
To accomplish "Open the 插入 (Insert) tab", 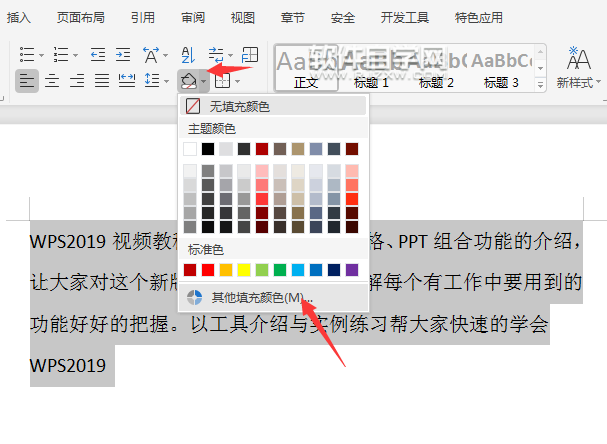I will pyautogui.click(x=18, y=18).
